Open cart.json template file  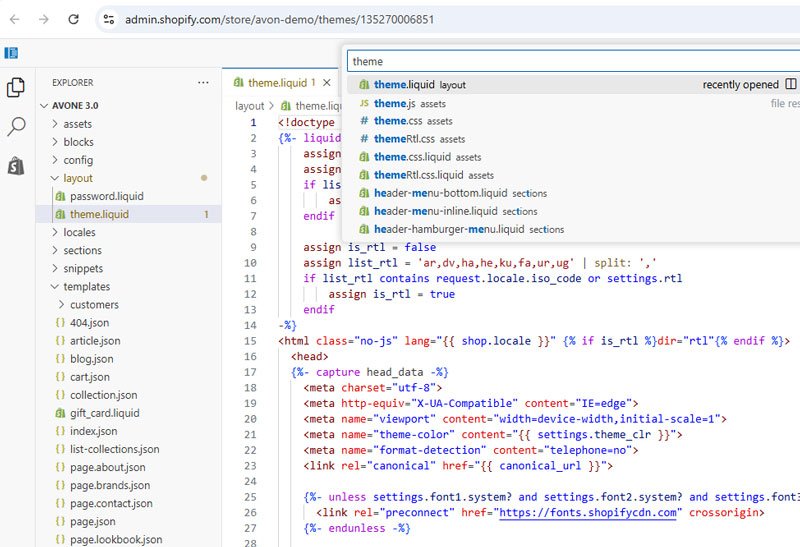pos(129,377)
